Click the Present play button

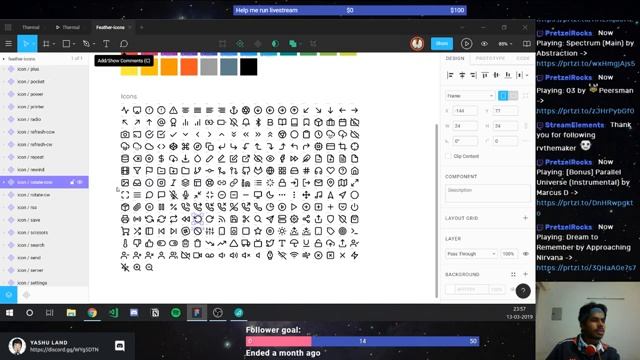point(466,44)
